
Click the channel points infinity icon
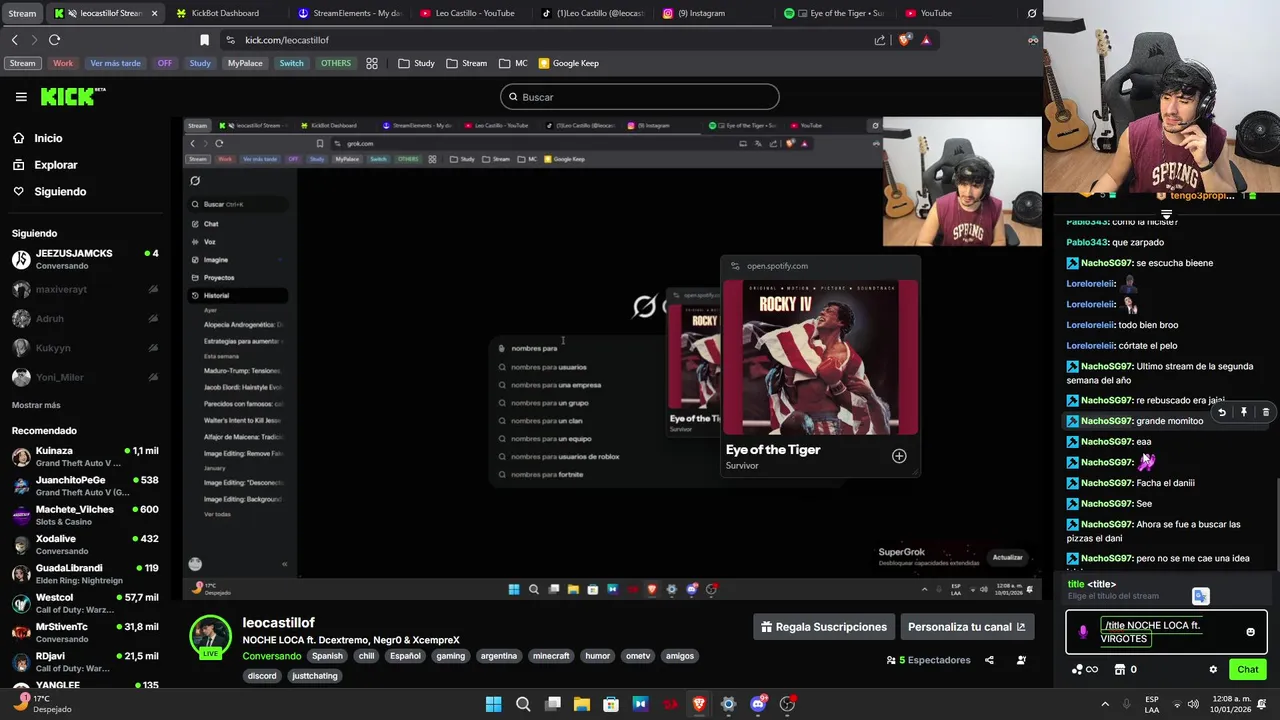pyautogui.click(x=1092, y=670)
